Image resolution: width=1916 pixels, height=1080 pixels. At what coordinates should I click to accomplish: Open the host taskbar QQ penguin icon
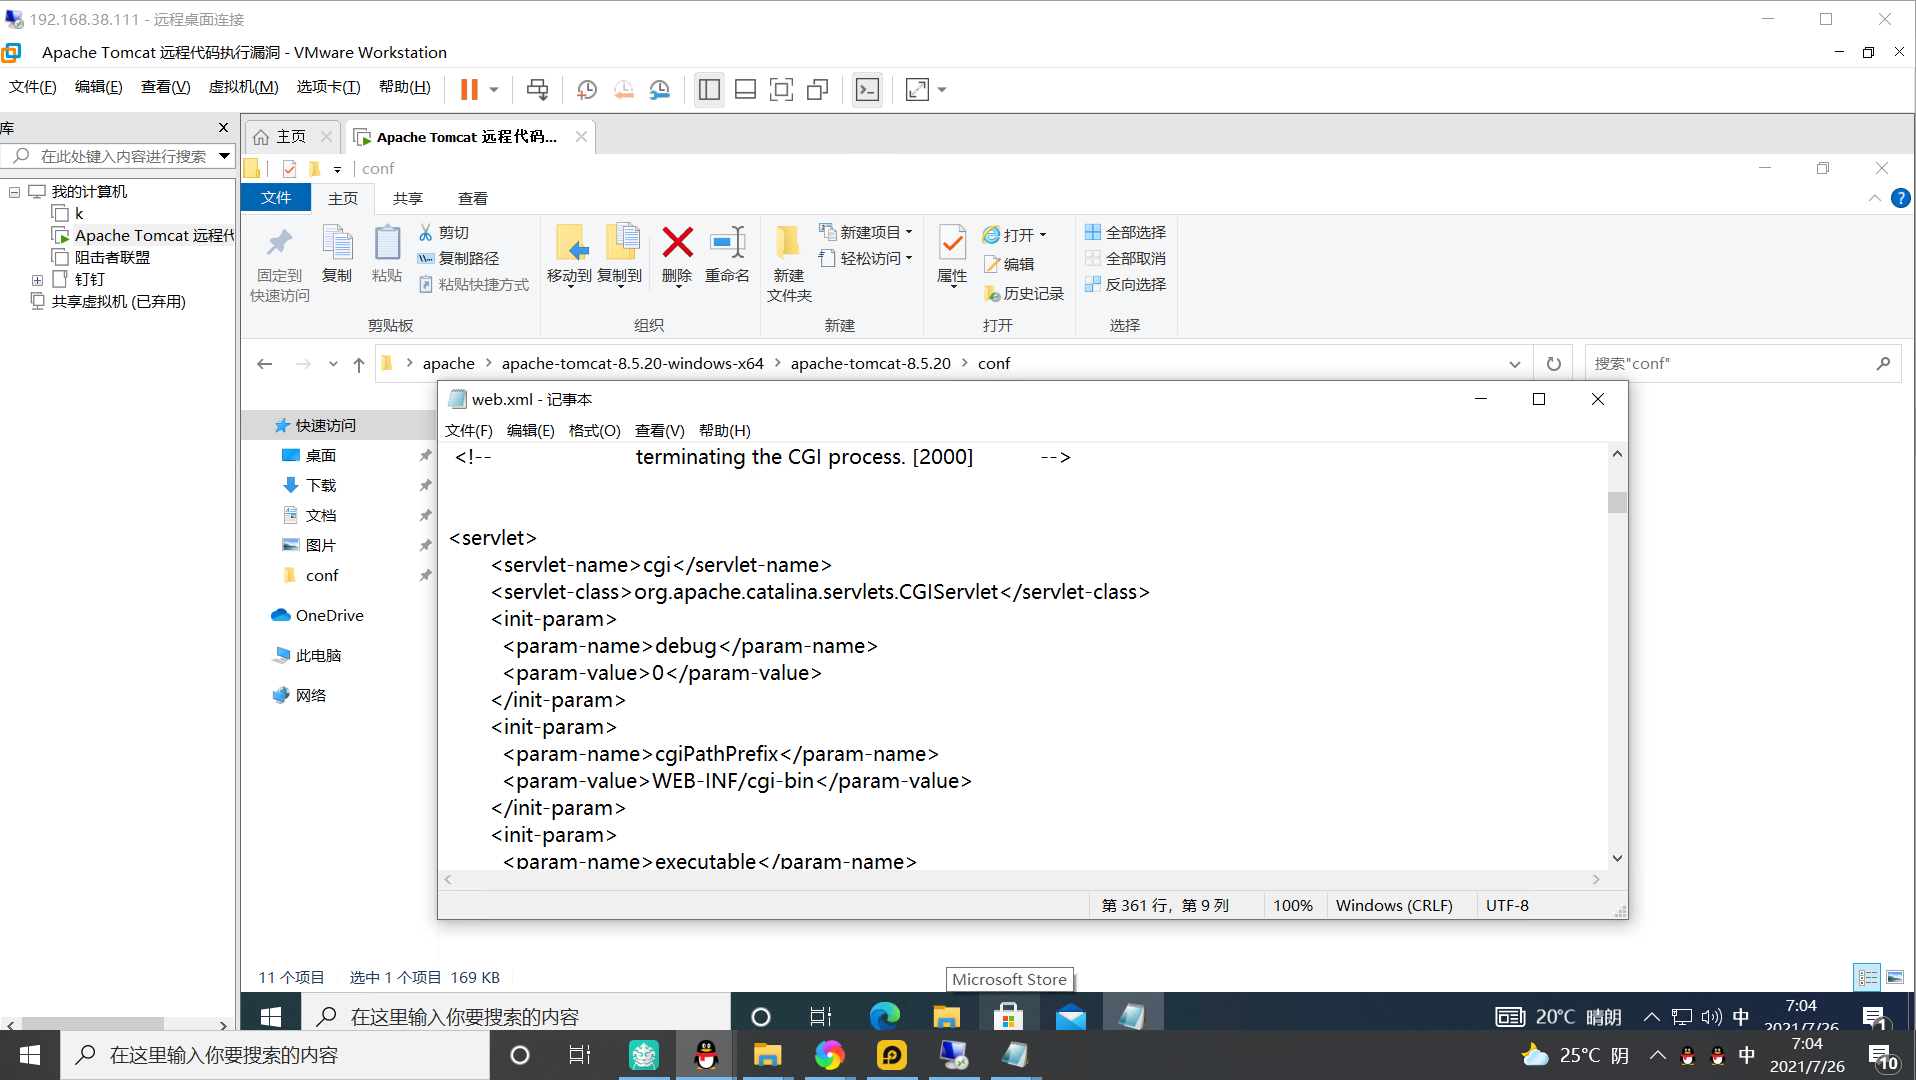pyautogui.click(x=706, y=1055)
